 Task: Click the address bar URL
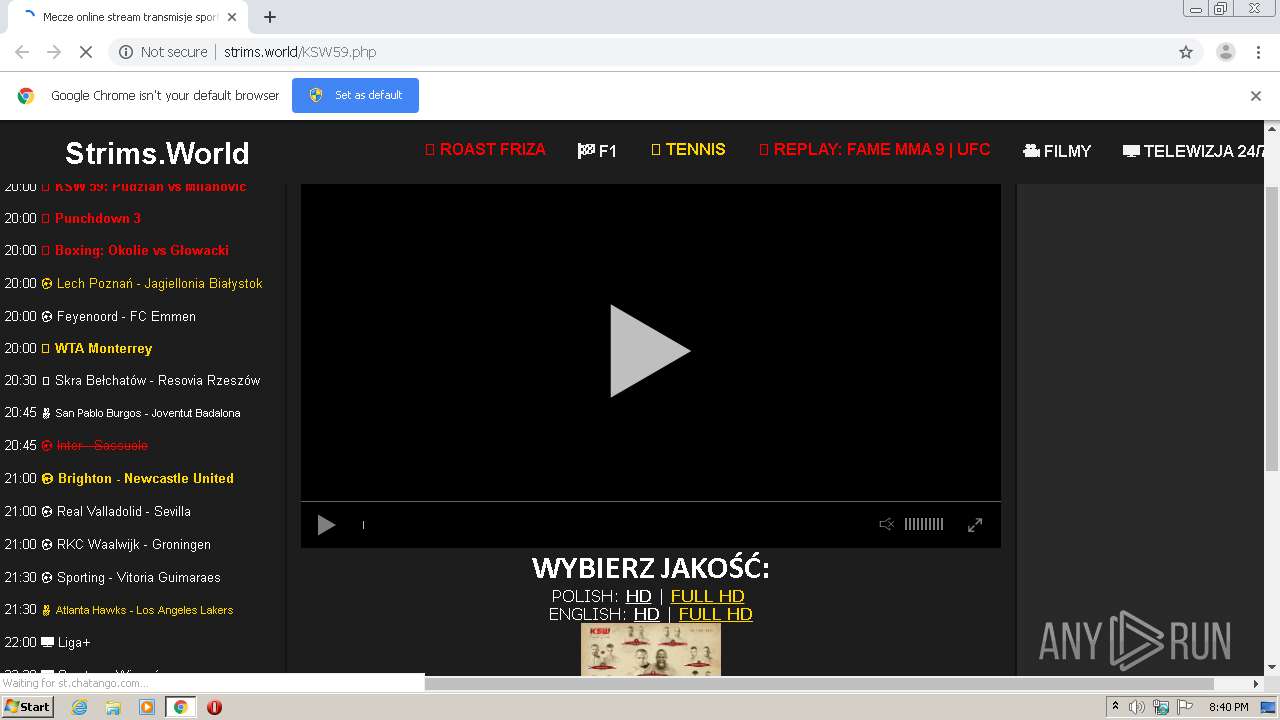tap(300, 52)
